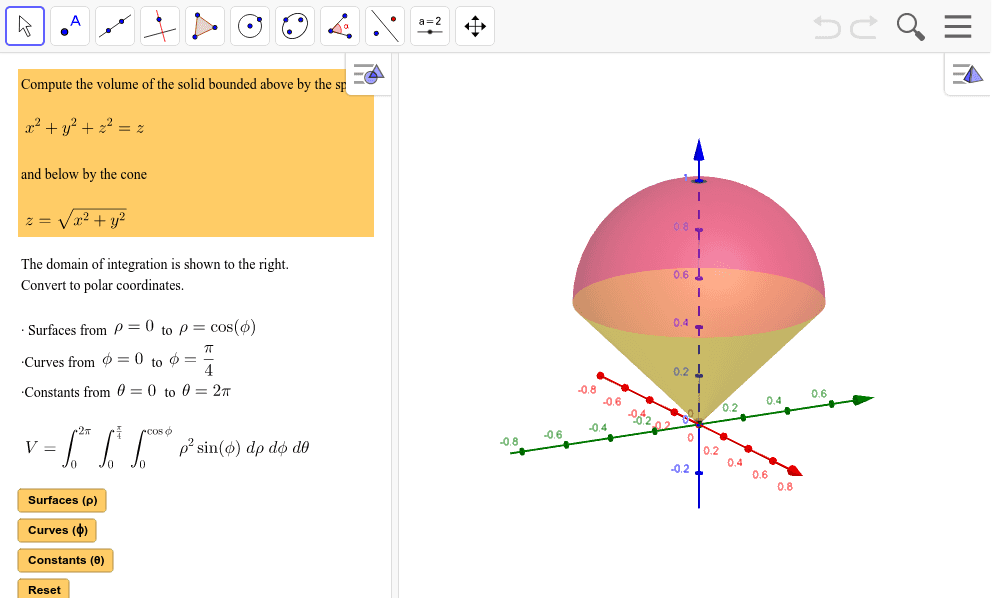This screenshot has width=992, height=600.
Task: Click the Constants (θ) button
Action: pos(66,561)
